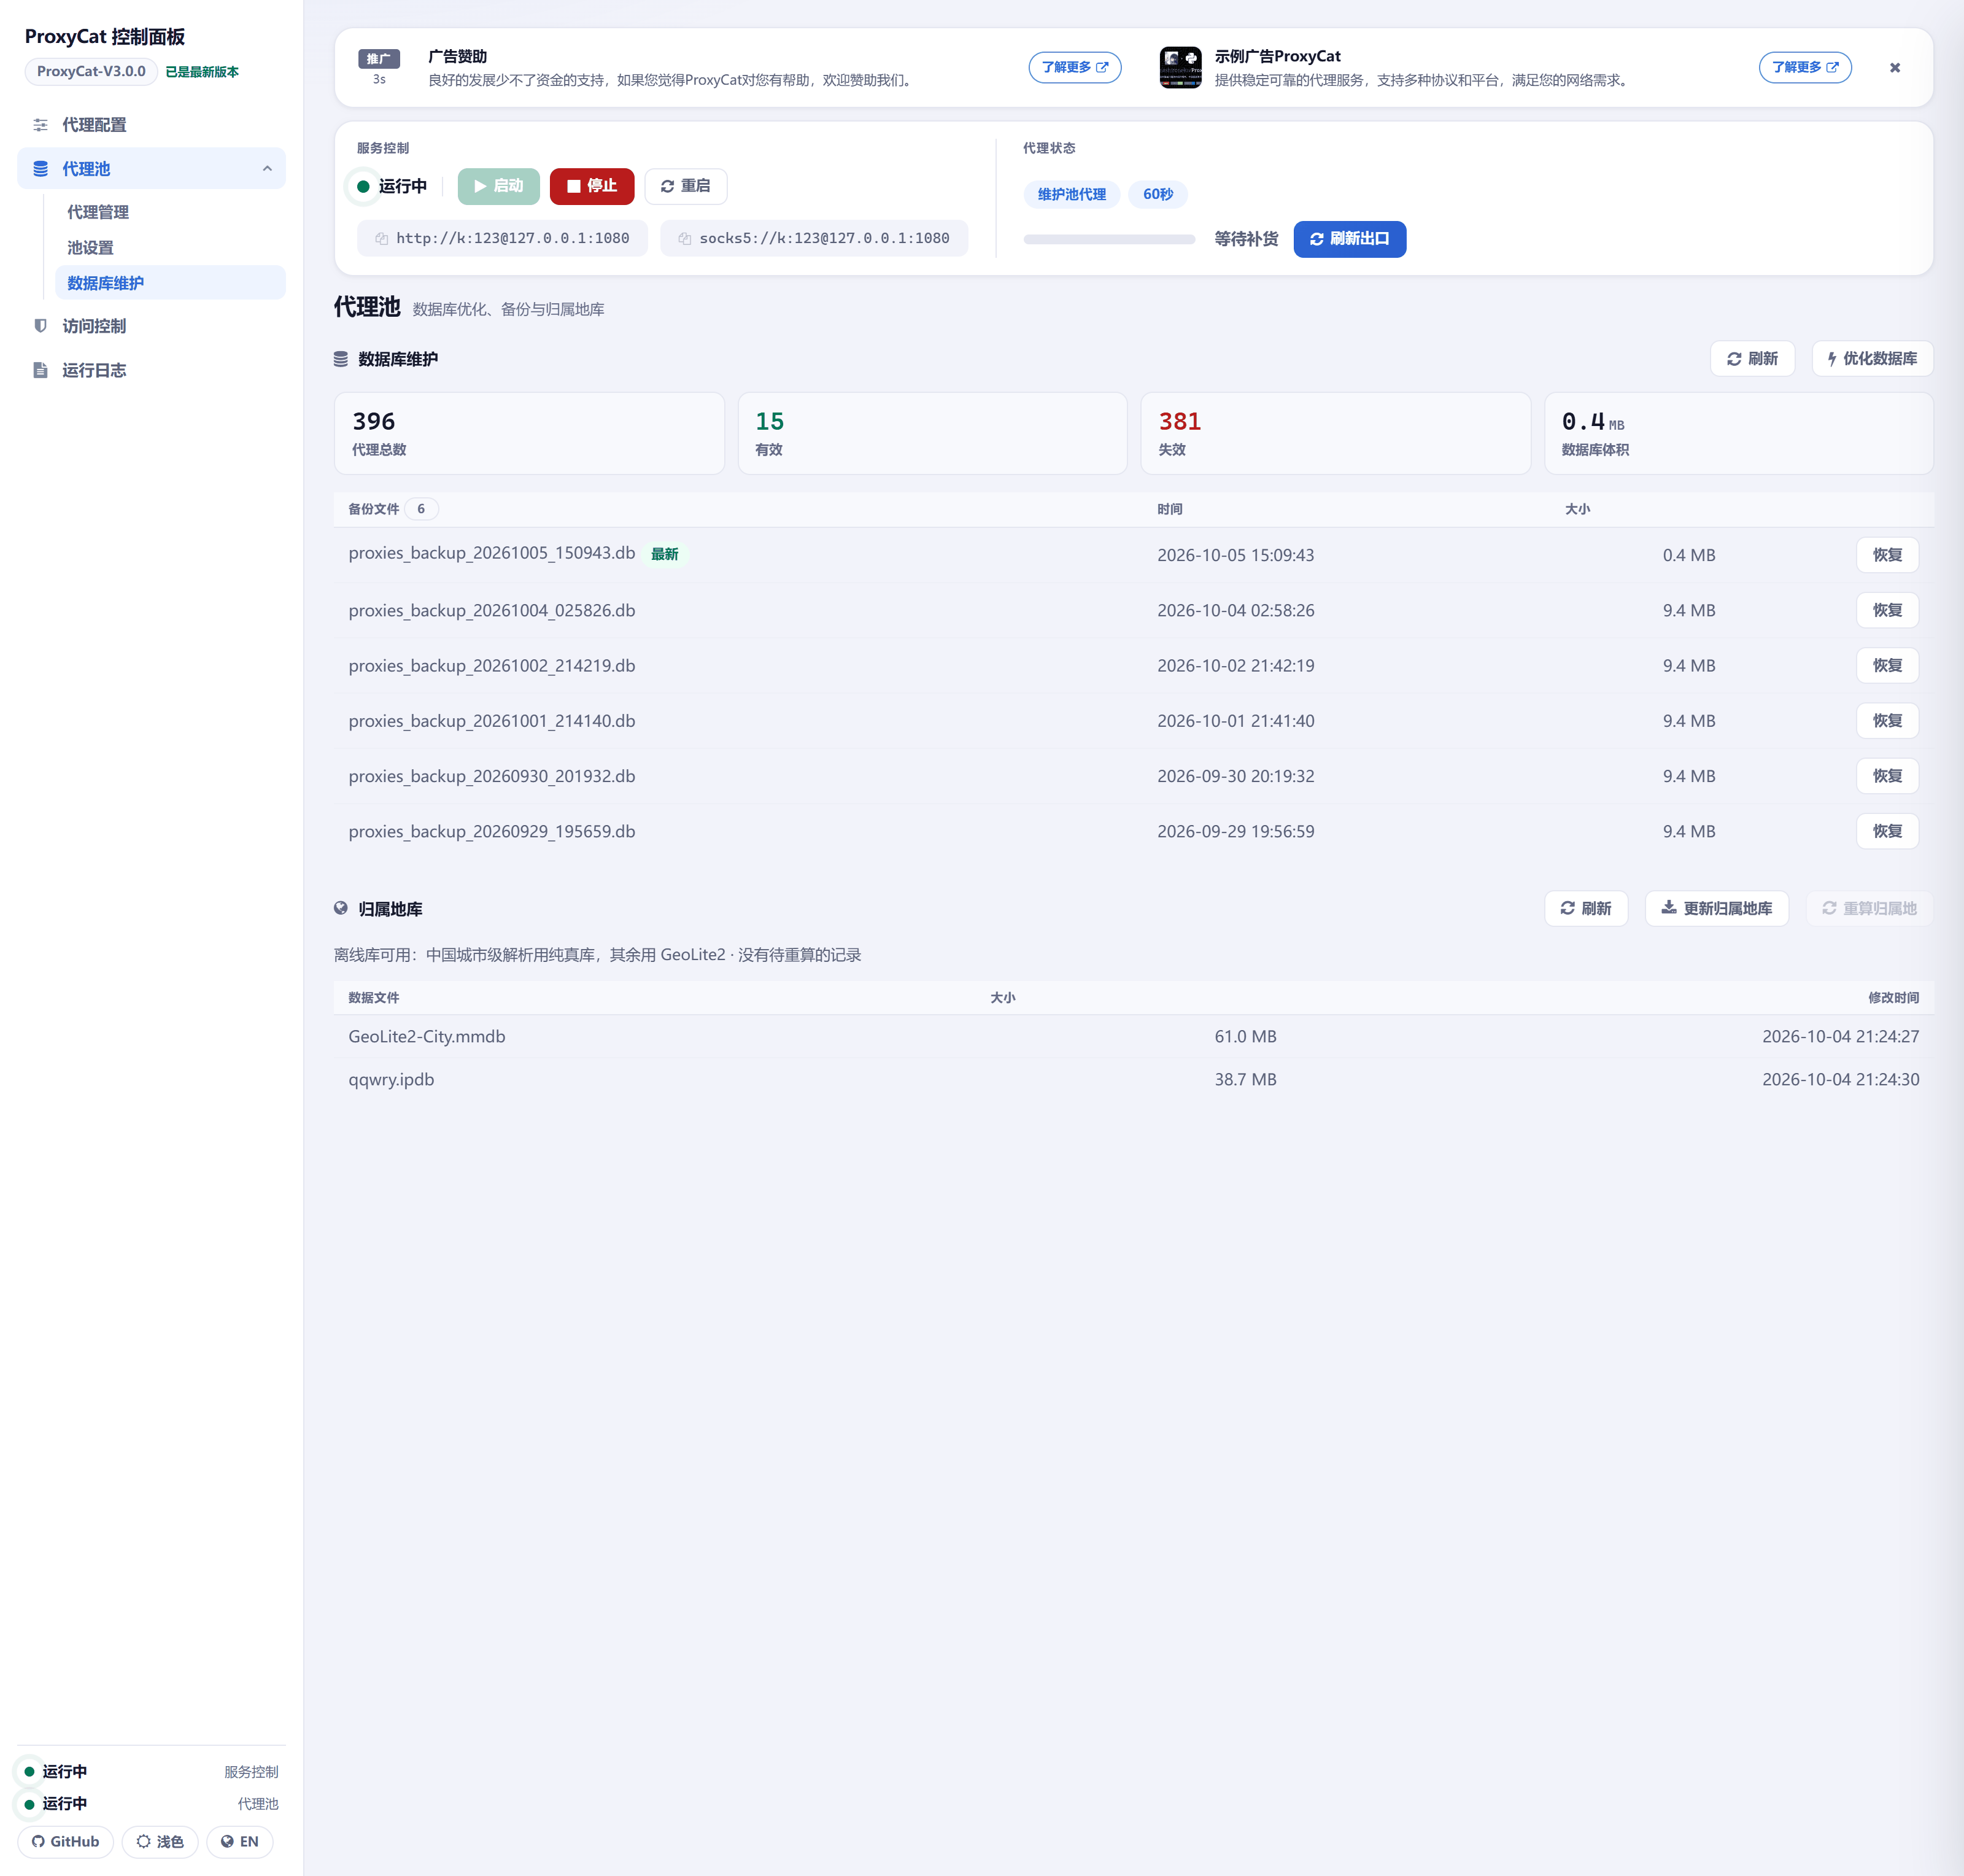1964x1876 pixels.
Task: Click 刷新 button in 数据库维护 section
Action: pos(1752,359)
